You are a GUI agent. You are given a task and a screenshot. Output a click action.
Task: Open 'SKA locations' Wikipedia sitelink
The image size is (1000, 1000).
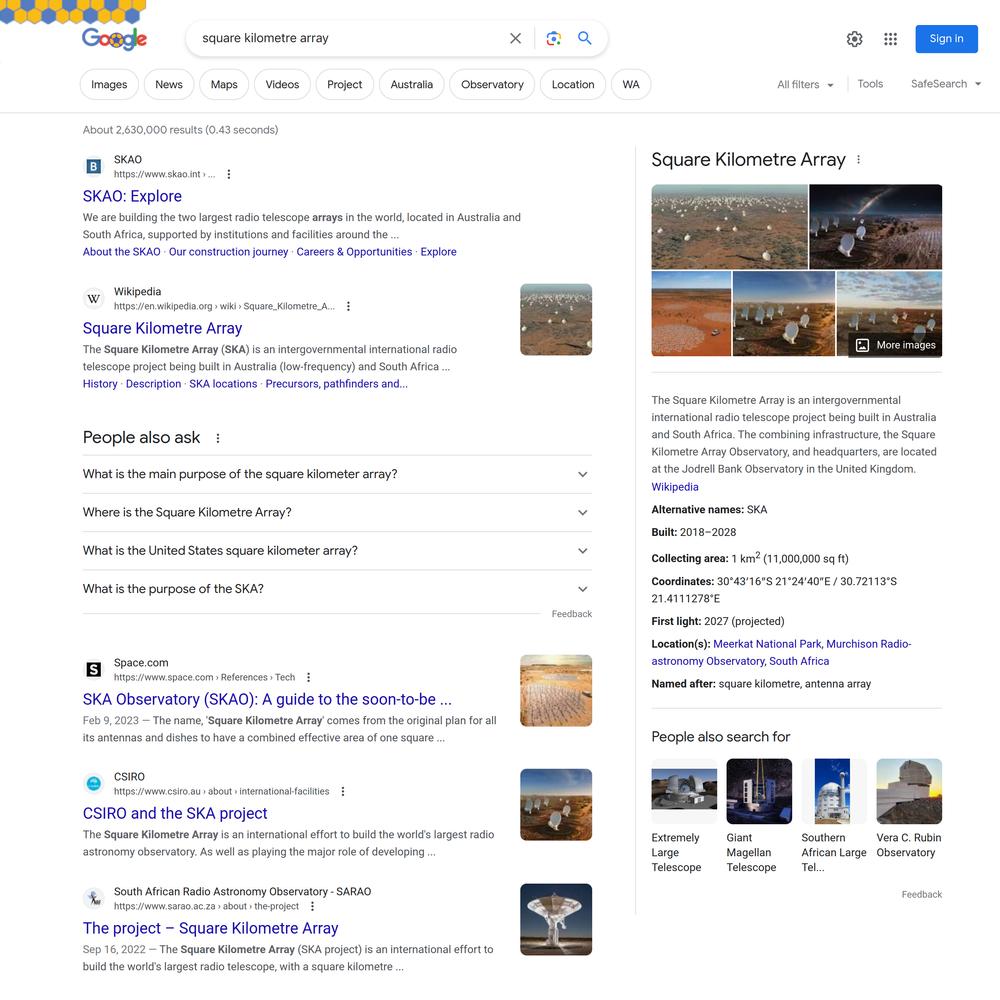click(223, 384)
